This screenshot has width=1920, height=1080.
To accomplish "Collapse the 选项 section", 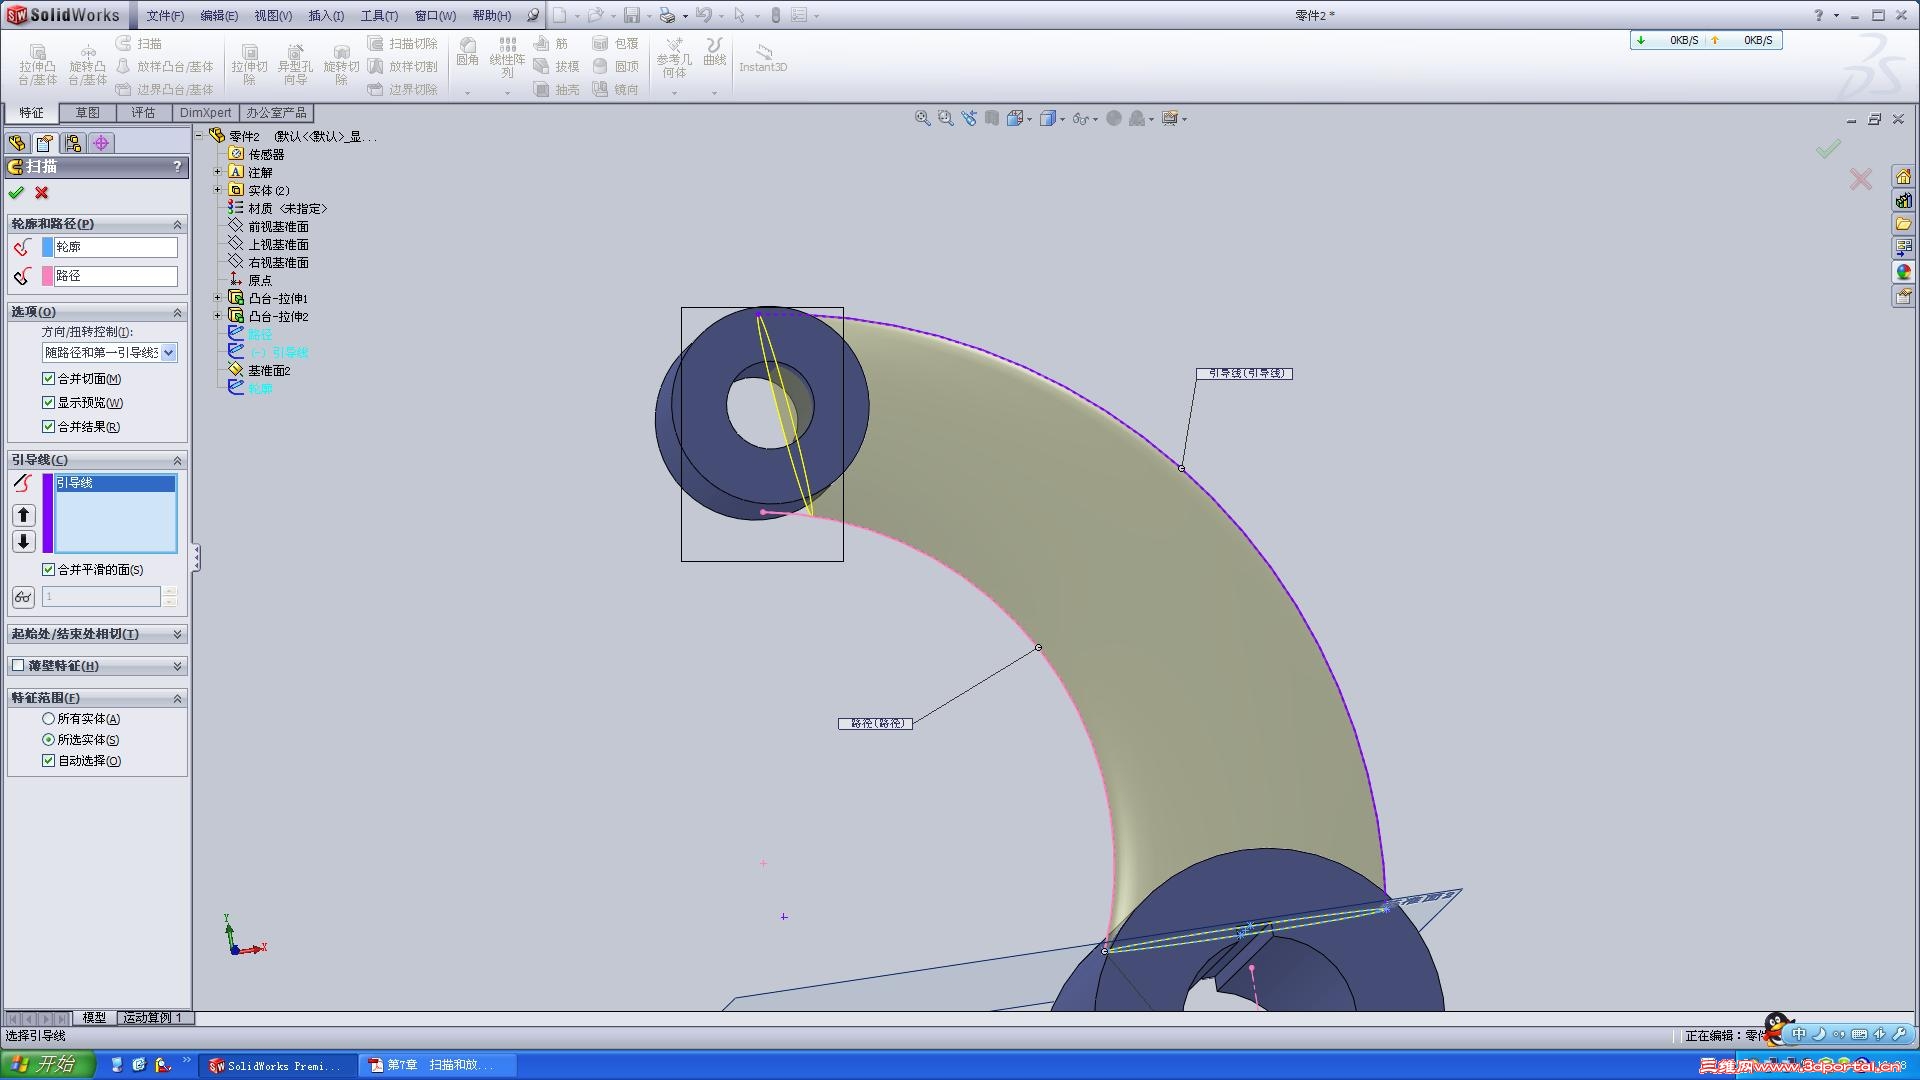I will [x=177, y=312].
